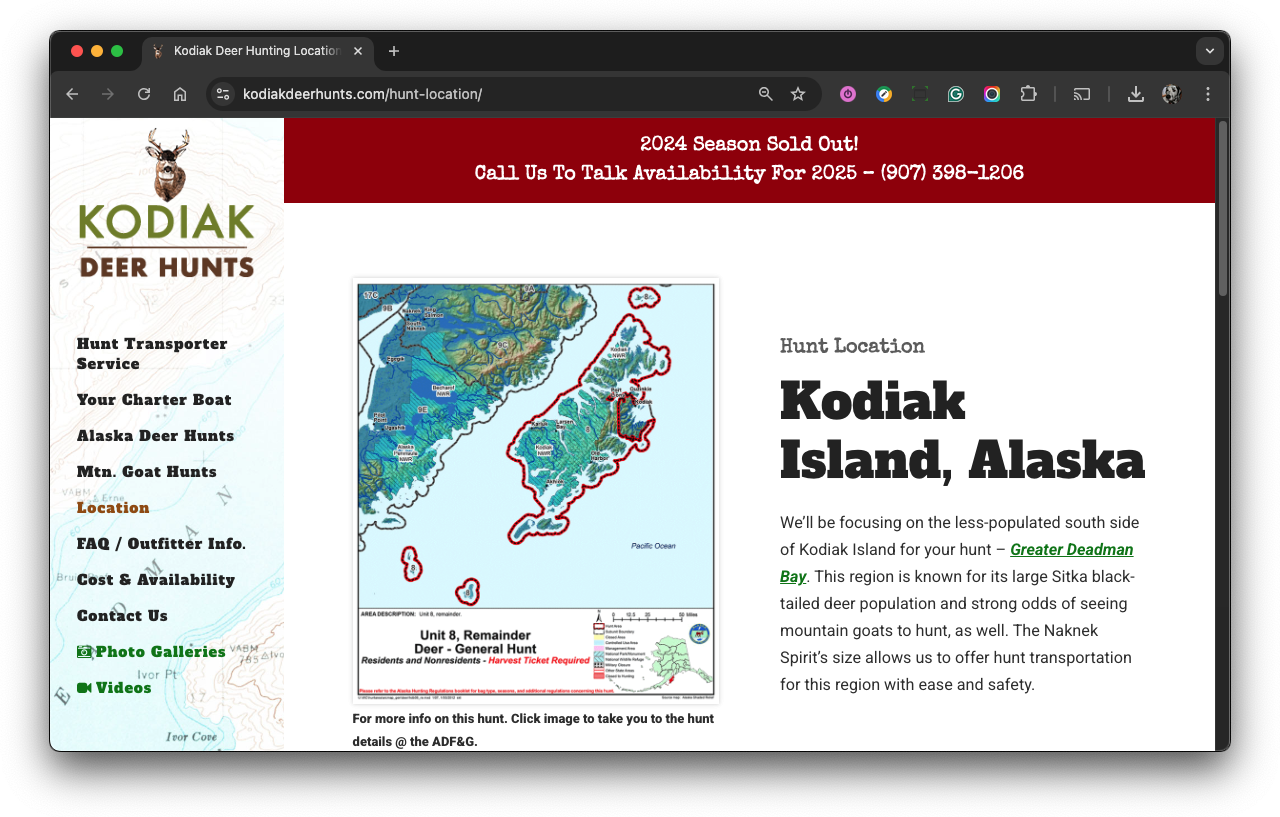Click the Unit 8 hunt map image
Viewport: 1280px width, 817px height.
(x=536, y=491)
